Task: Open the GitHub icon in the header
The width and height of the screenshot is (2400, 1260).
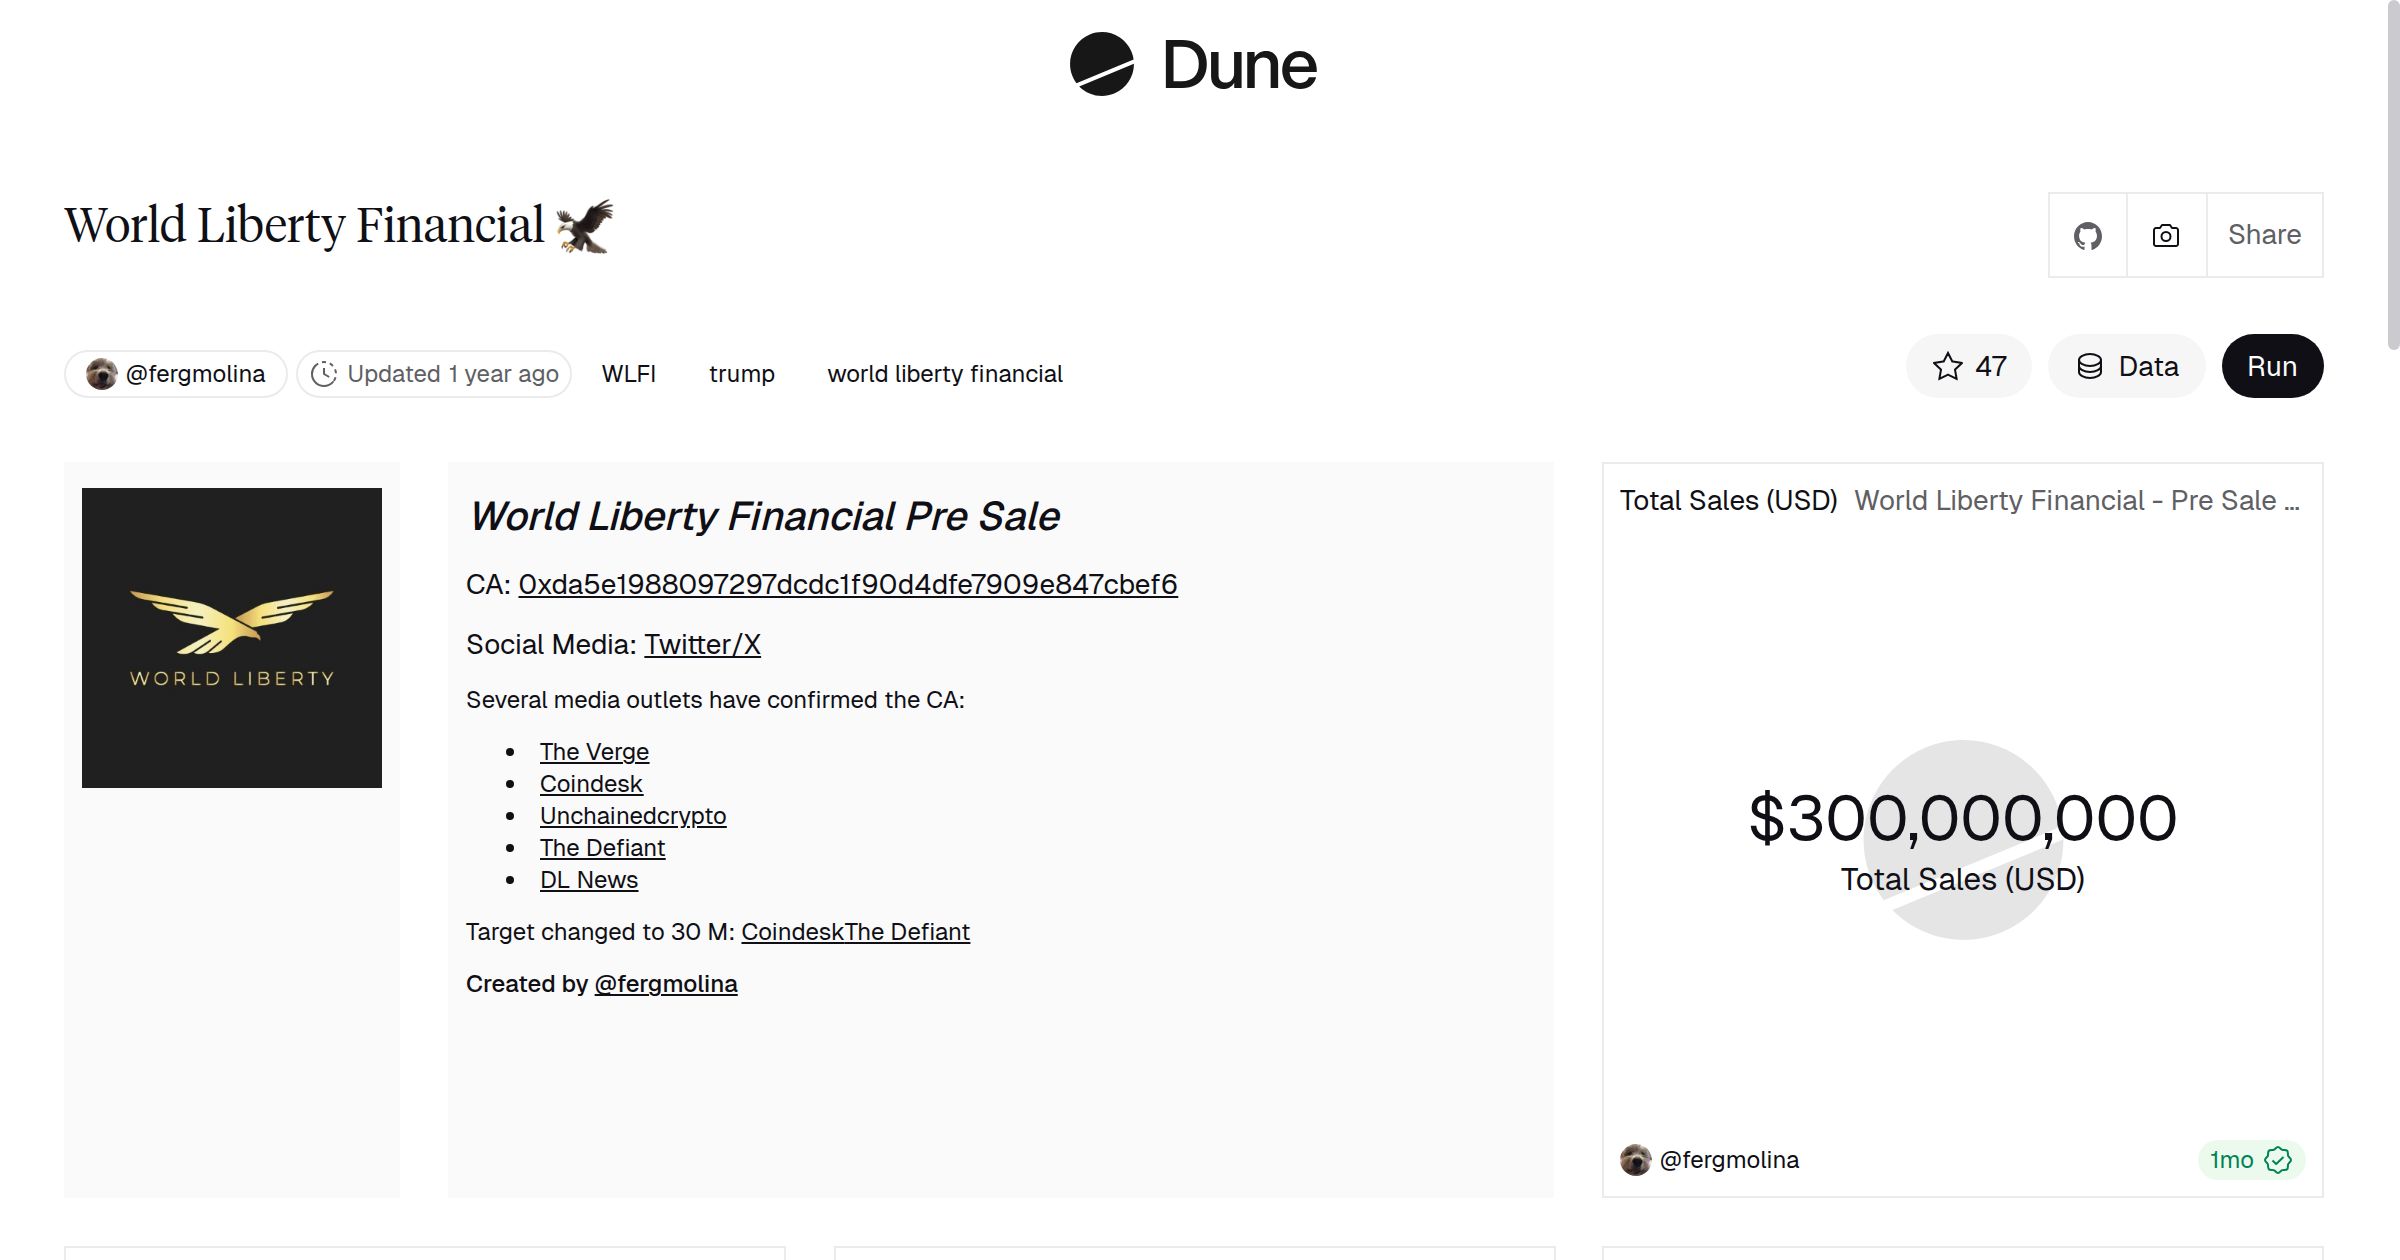Action: (2088, 234)
